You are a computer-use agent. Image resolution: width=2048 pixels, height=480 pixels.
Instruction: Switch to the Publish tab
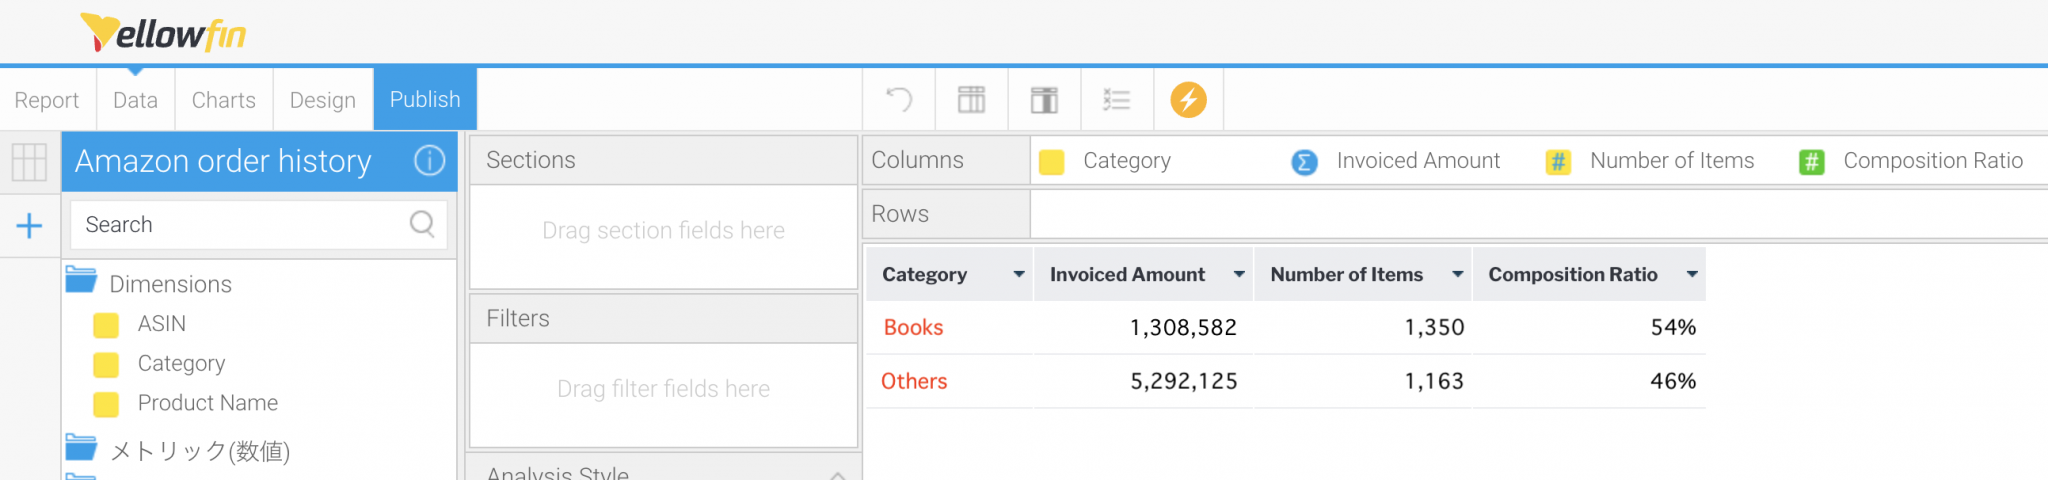(x=425, y=99)
